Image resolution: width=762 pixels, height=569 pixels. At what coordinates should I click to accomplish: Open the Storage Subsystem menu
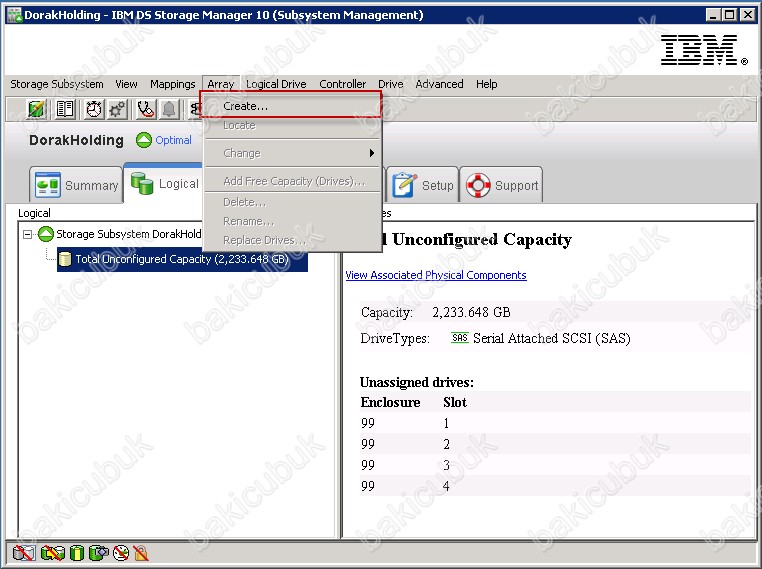click(57, 84)
